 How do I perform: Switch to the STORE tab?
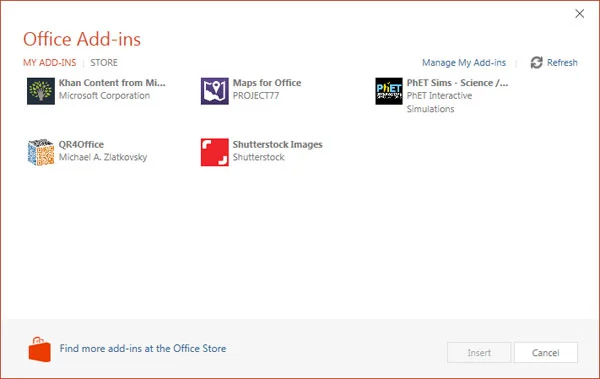click(x=104, y=62)
